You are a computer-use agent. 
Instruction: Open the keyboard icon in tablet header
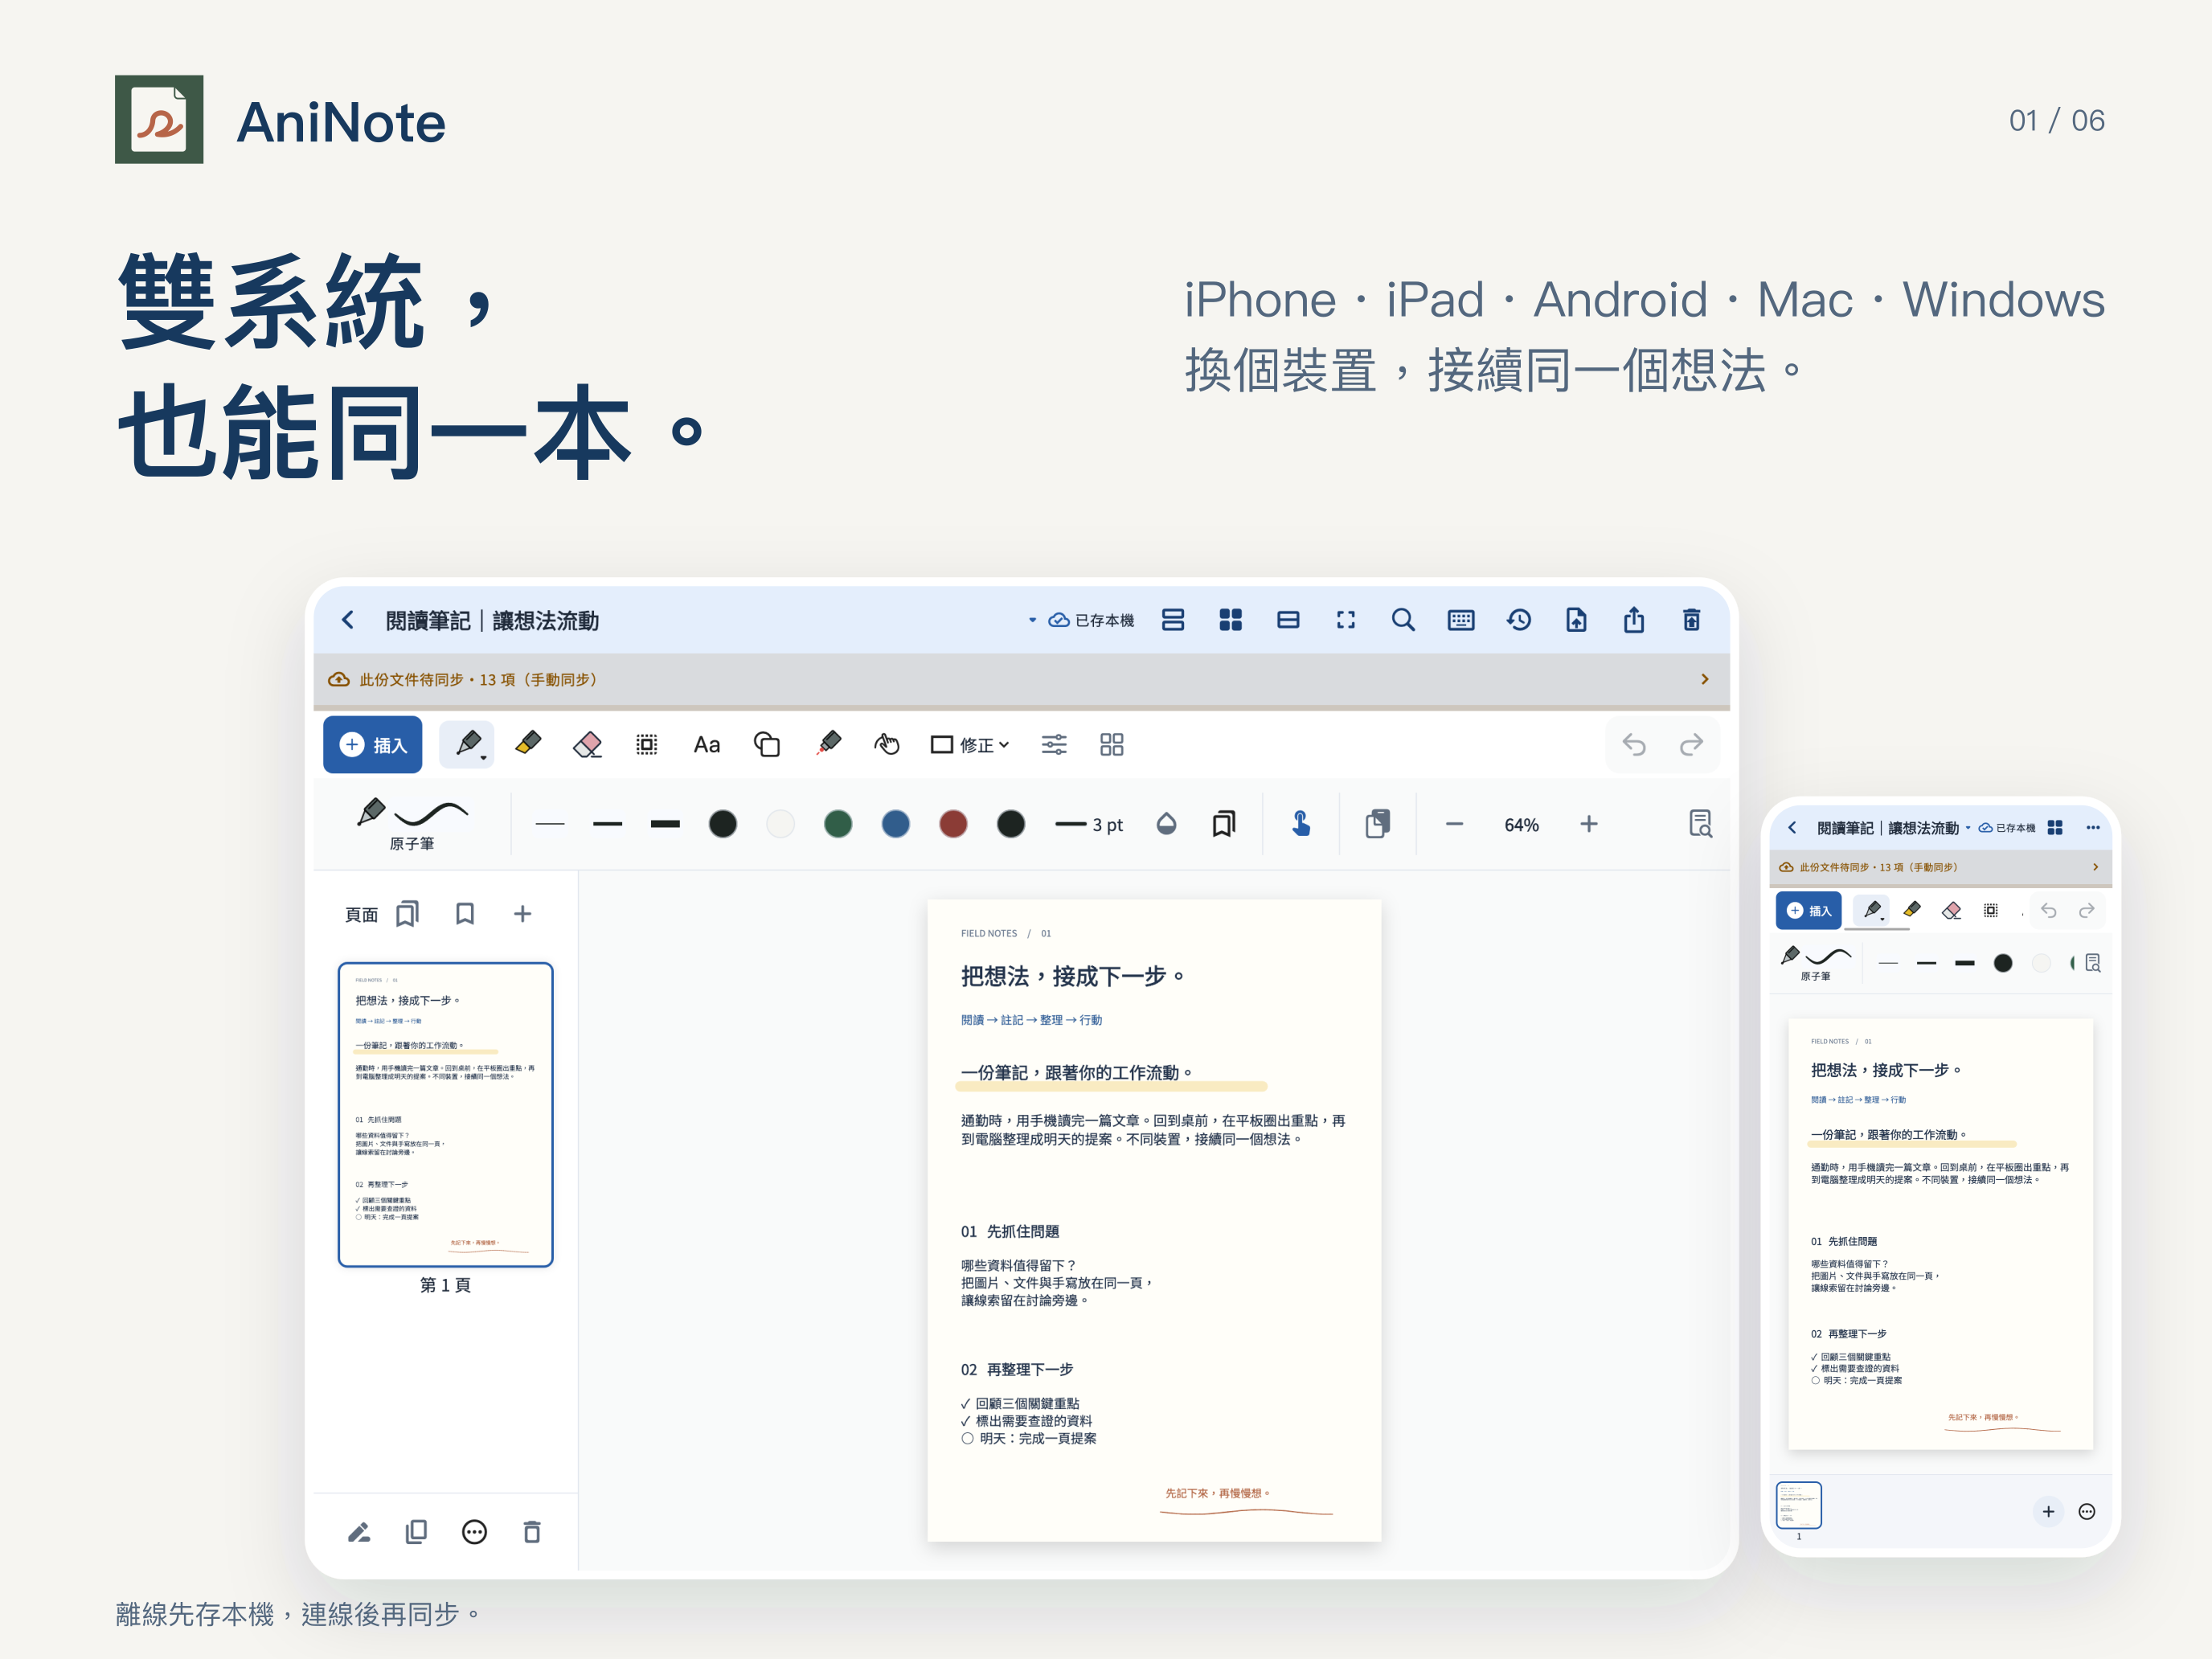click(1461, 620)
